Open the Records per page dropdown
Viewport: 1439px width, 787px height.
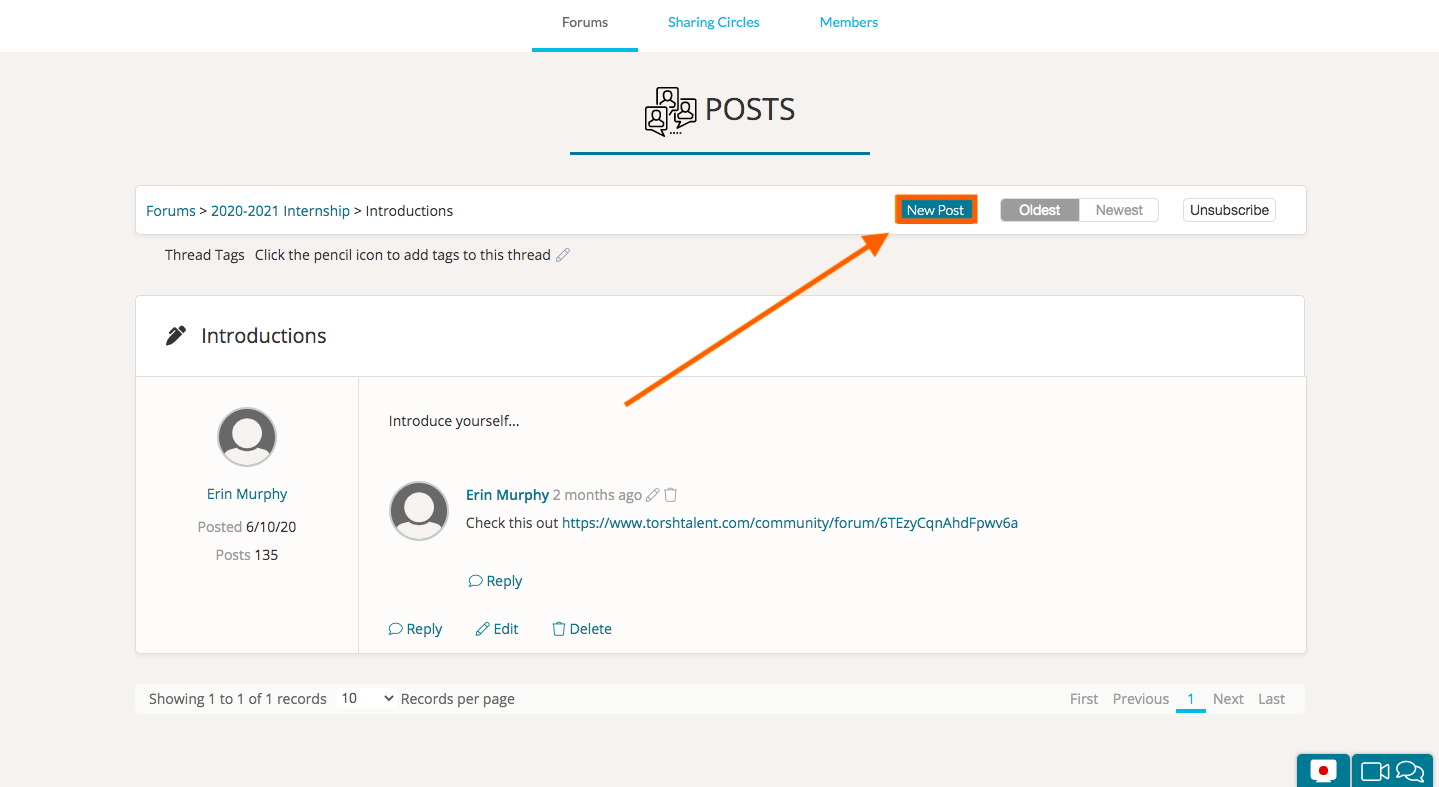[367, 699]
